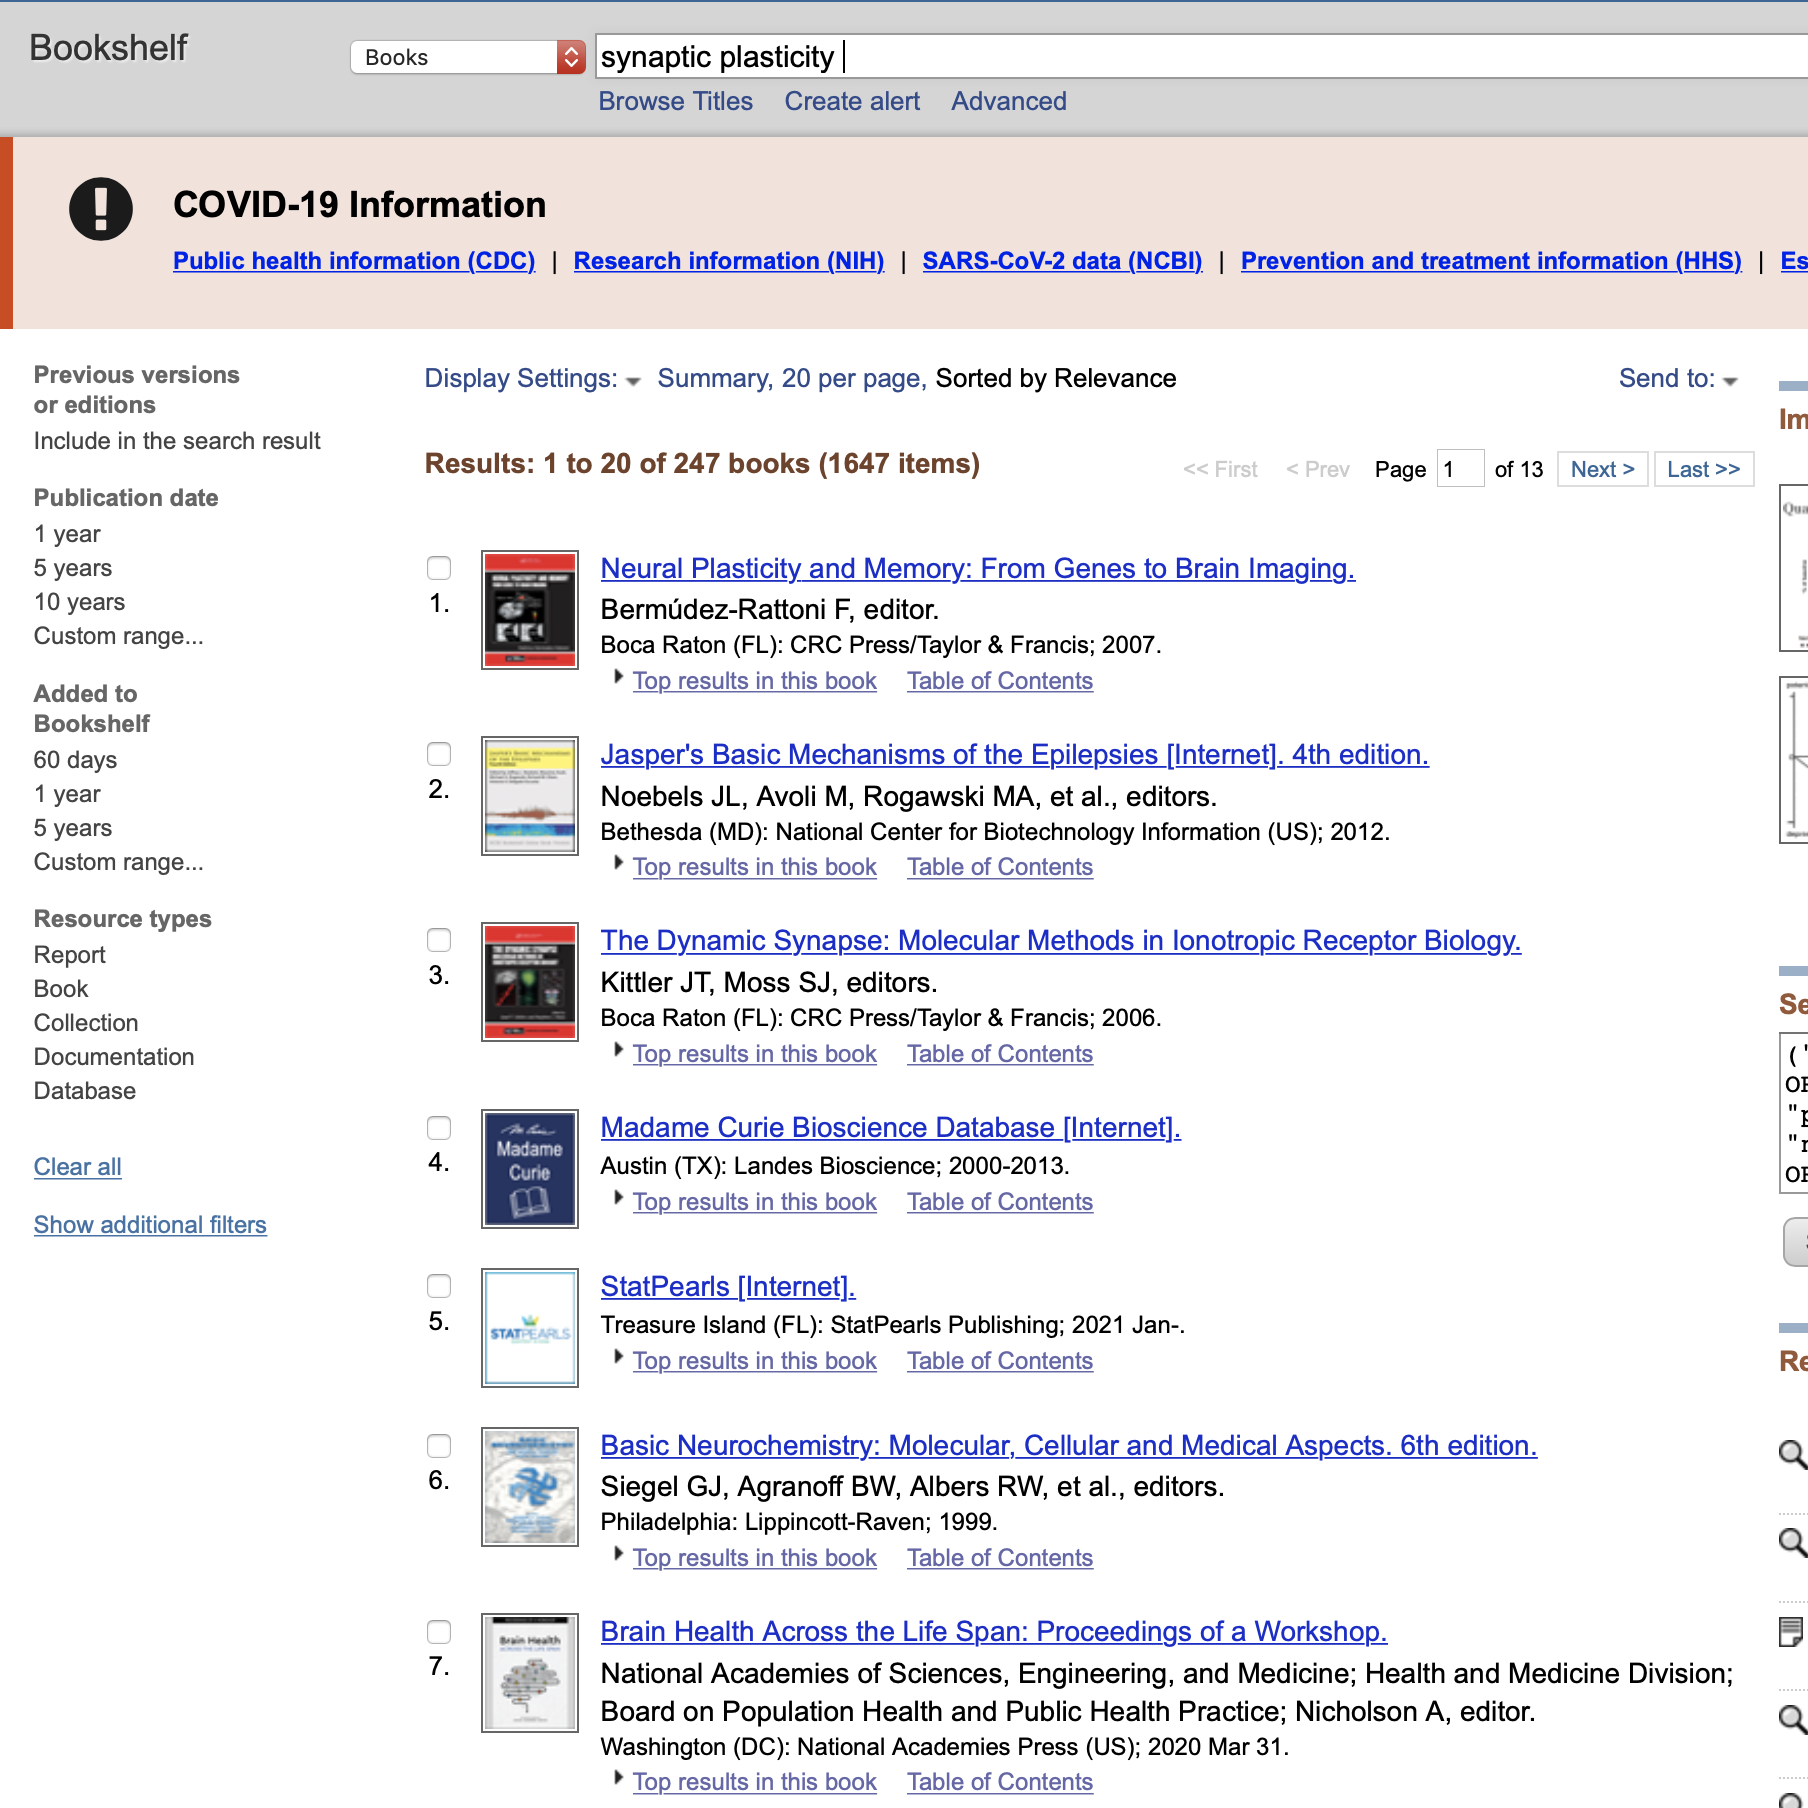Open Table of Contents for Brain Health
The height and width of the screenshot is (1808, 1808).
[x=1000, y=1782]
